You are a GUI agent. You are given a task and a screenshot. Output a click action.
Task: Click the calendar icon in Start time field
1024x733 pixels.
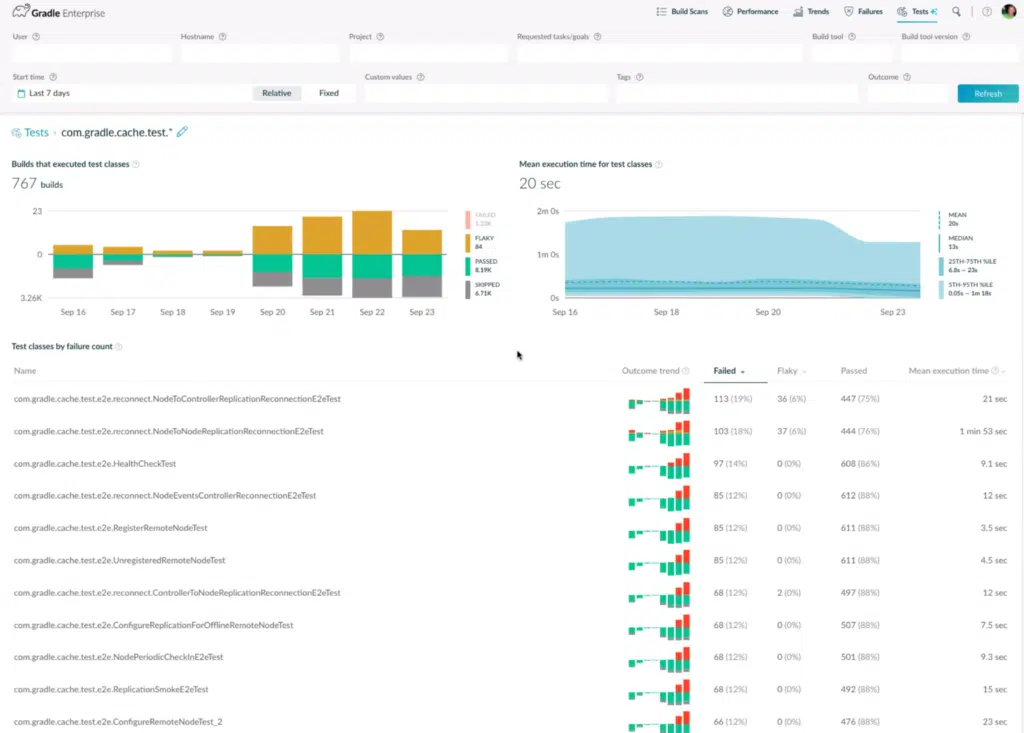[21, 93]
